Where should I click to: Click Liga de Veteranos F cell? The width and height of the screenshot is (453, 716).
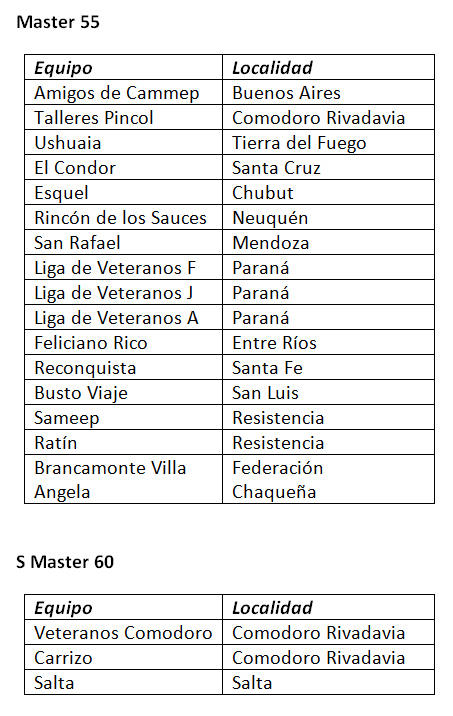(123, 268)
